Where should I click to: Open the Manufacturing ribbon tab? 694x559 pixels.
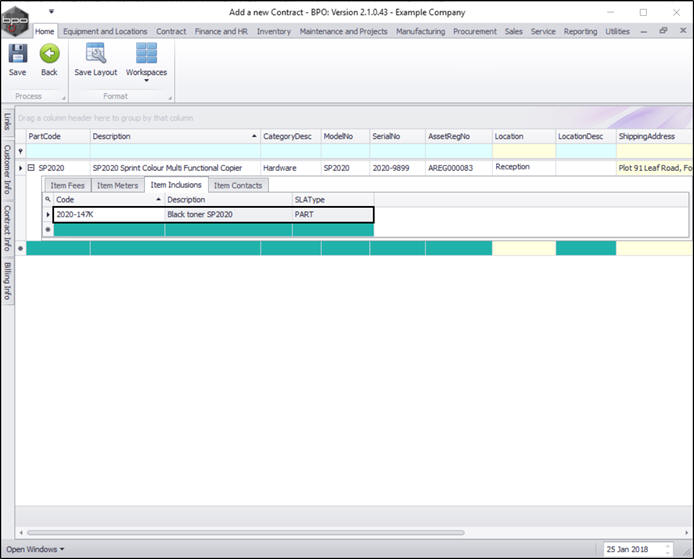(x=420, y=31)
